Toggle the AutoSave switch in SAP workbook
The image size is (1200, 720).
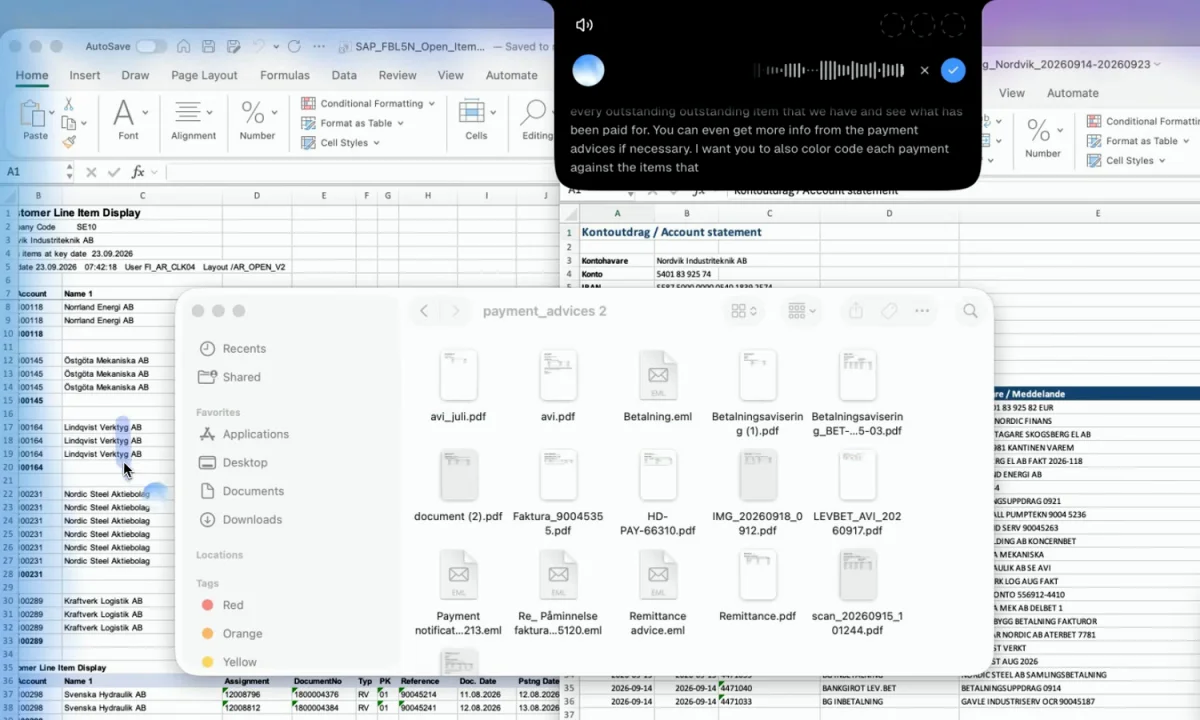tap(151, 46)
